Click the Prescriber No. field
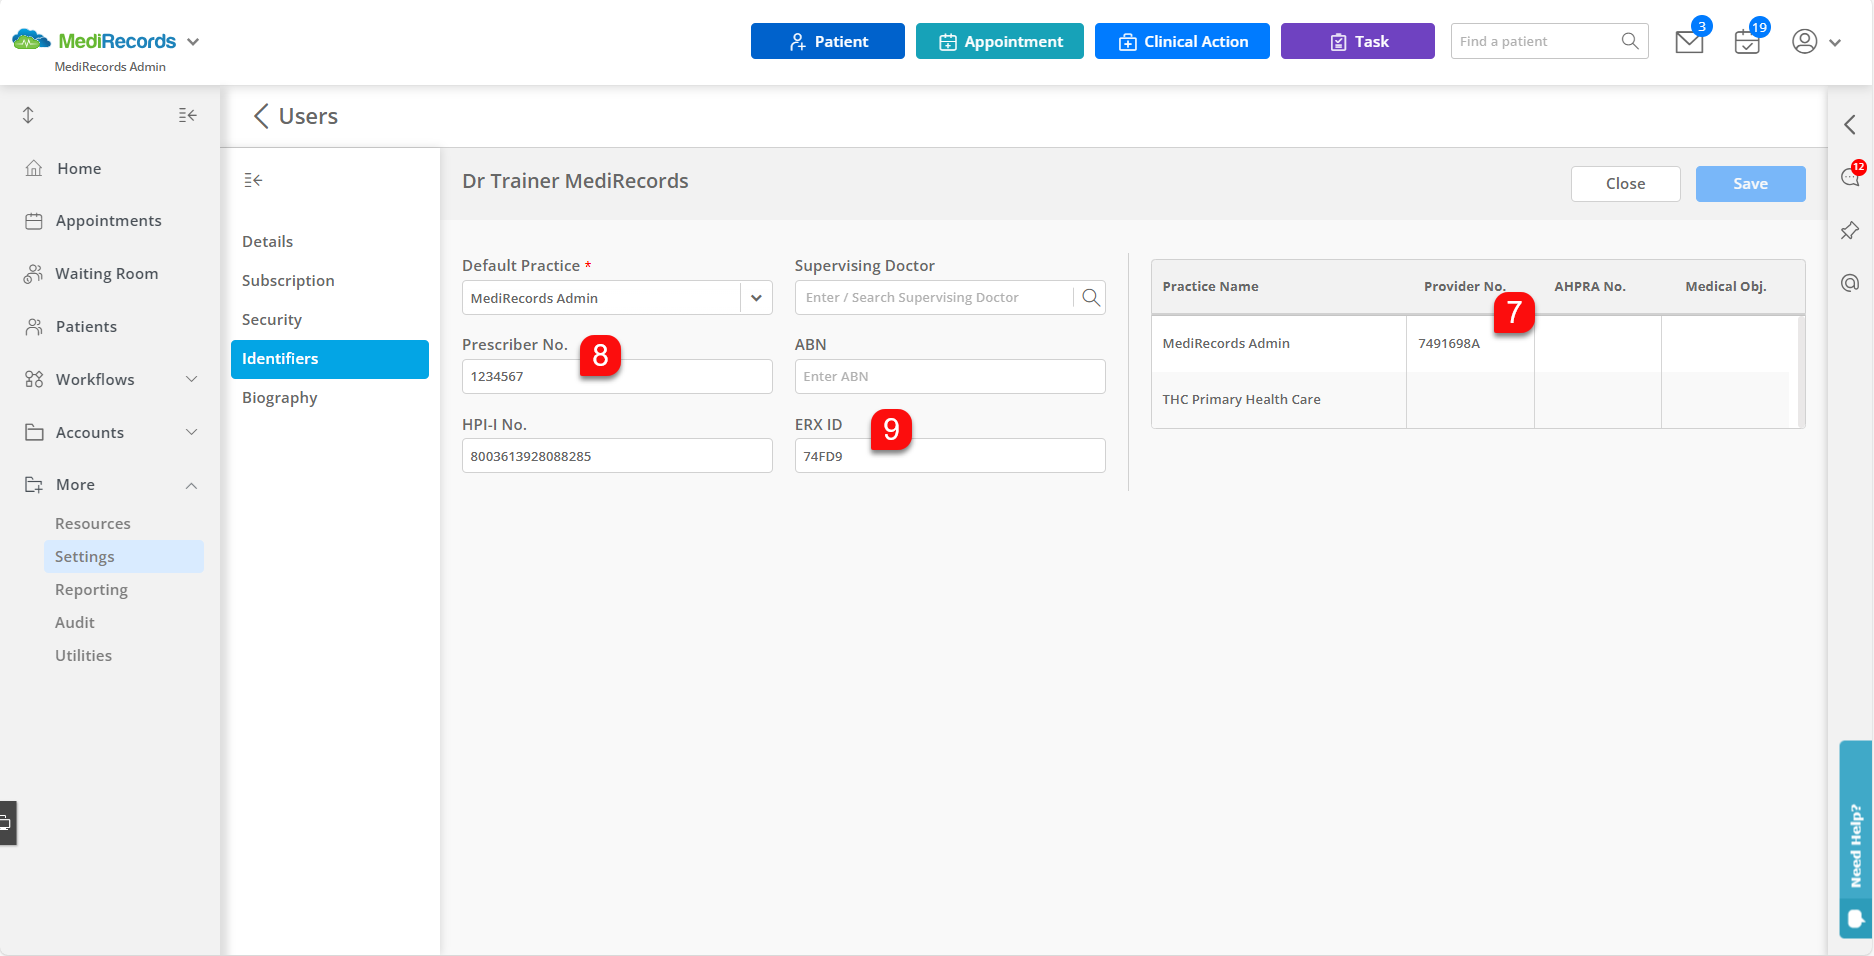1874x956 pixels. 617,377
